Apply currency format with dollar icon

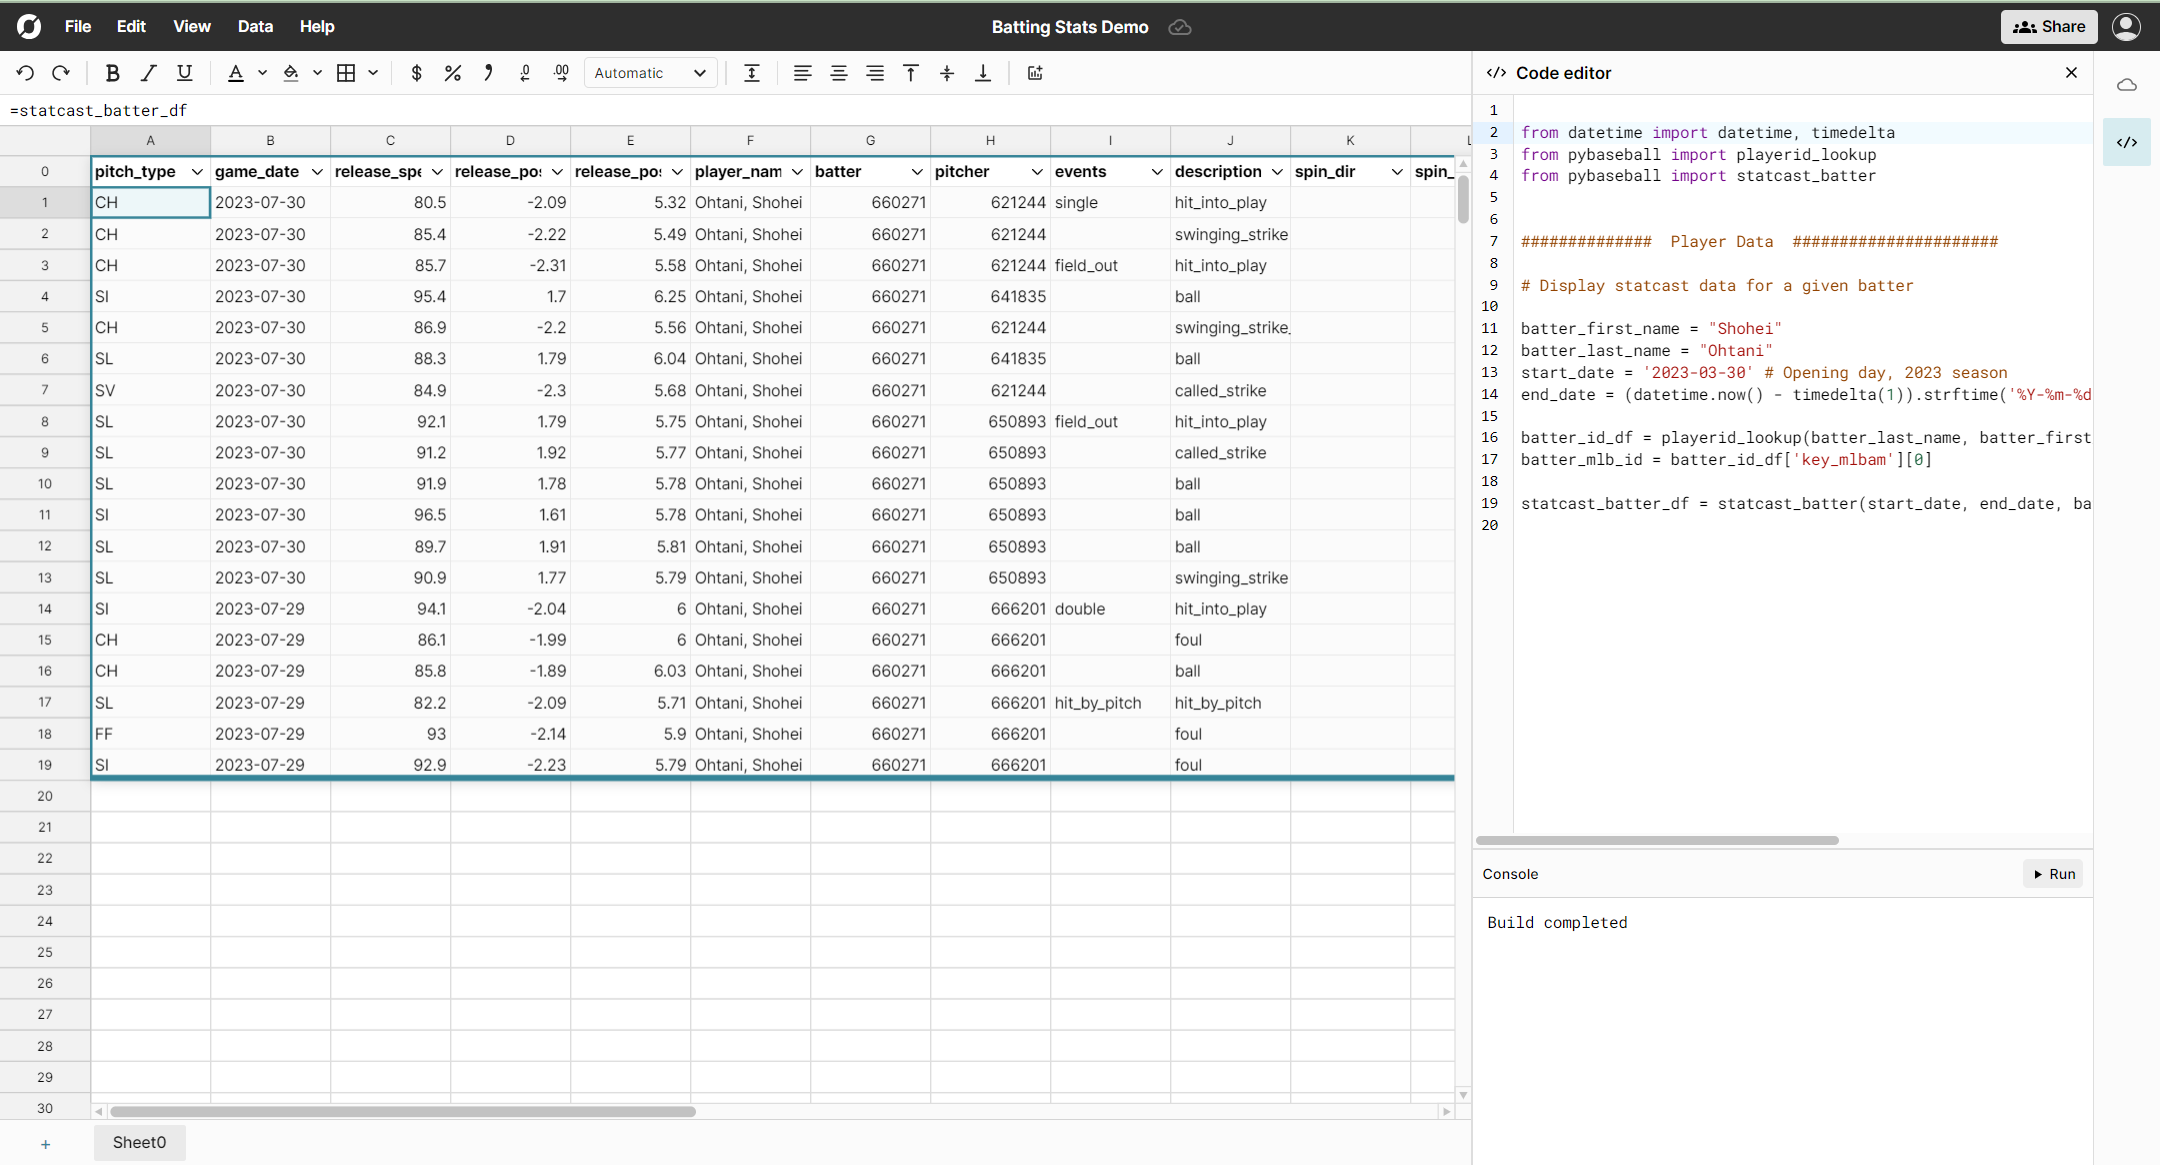tap(417, 73)
